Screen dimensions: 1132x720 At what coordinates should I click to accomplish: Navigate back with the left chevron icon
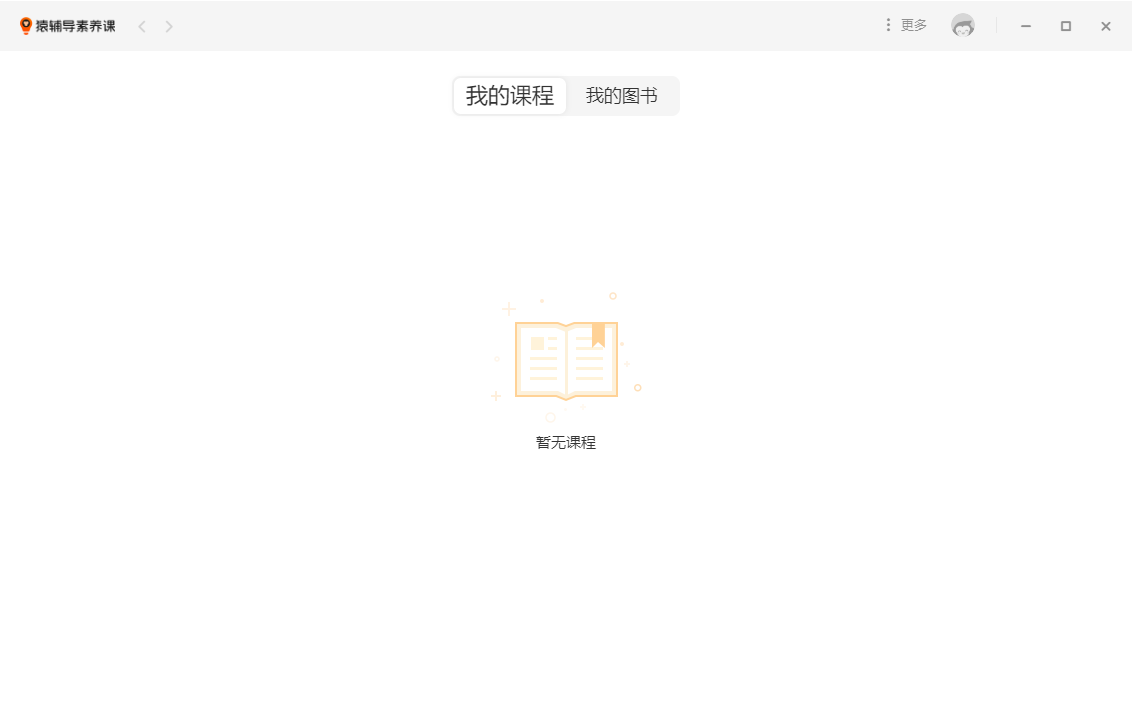tap(141, 26)
